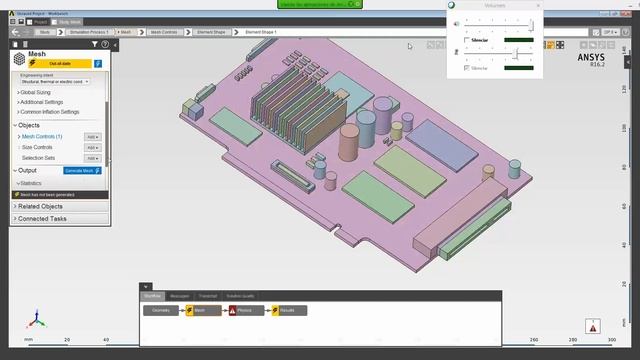Click the Element Shape breadcrumb
This screenshot has height=360, width=640.
pyautogui.click(x=211, y=32)
